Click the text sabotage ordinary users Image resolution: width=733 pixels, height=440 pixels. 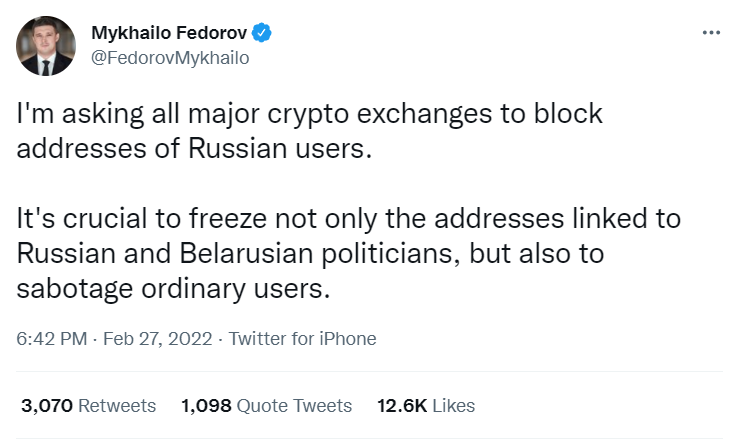[173, 289]
